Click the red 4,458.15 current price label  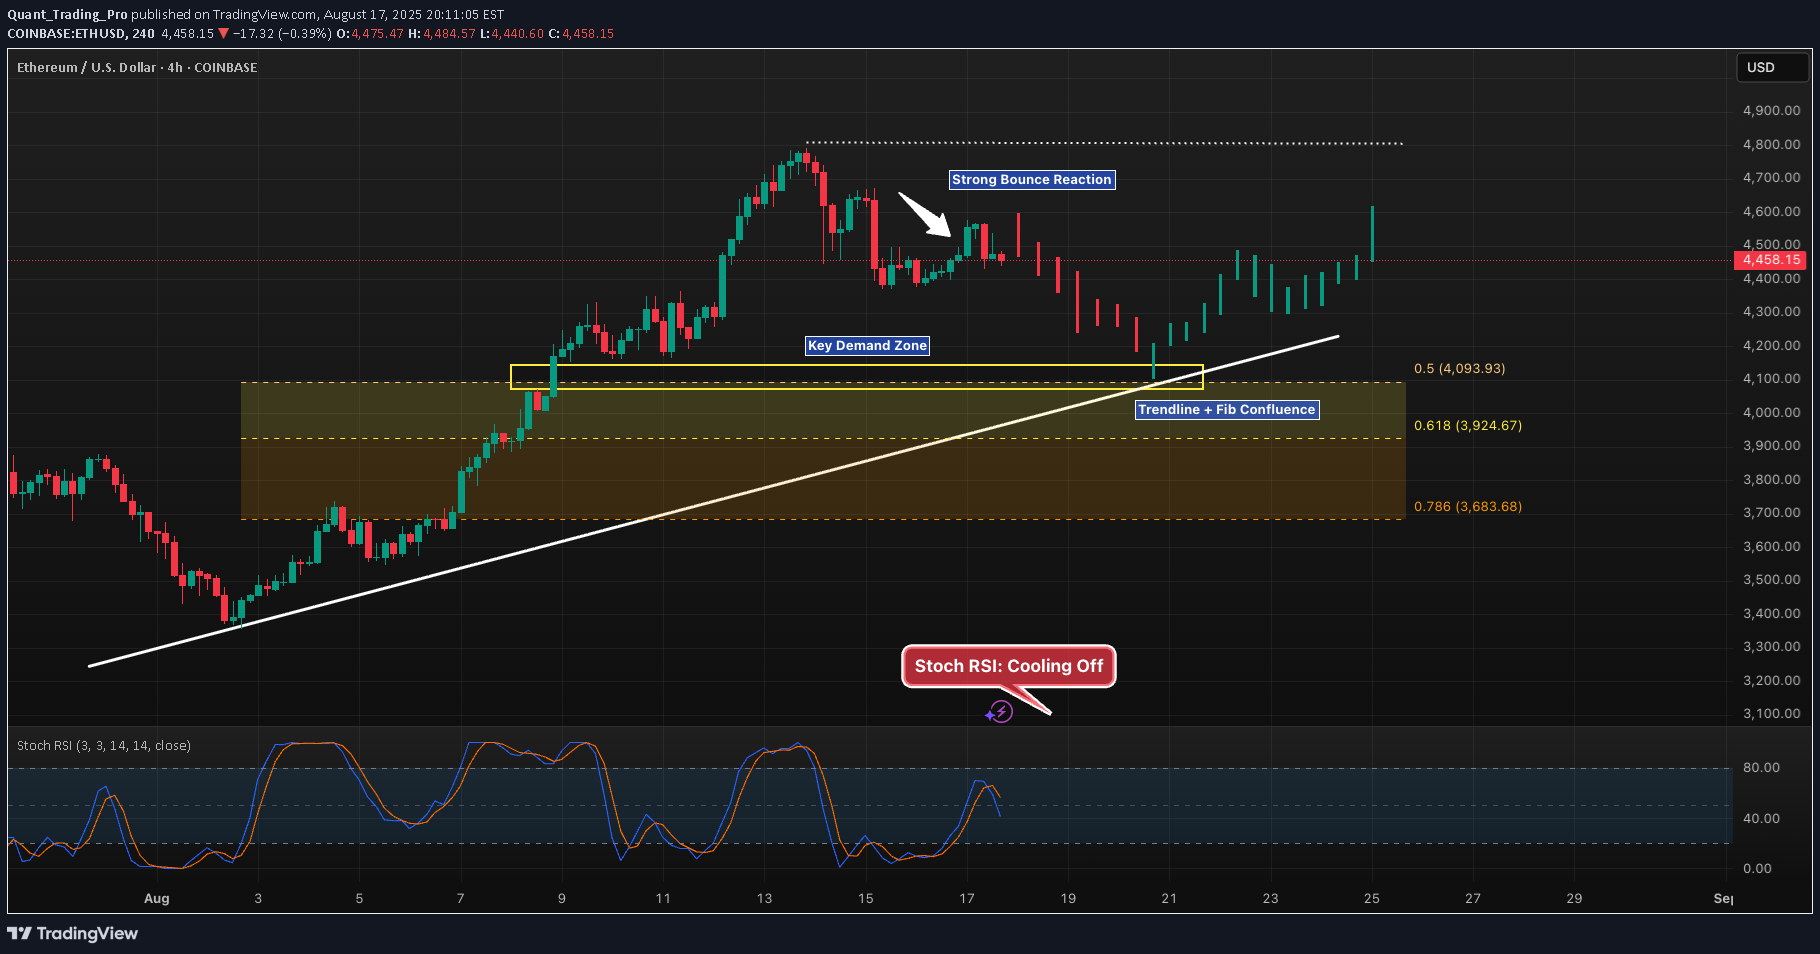[1771, 260]
